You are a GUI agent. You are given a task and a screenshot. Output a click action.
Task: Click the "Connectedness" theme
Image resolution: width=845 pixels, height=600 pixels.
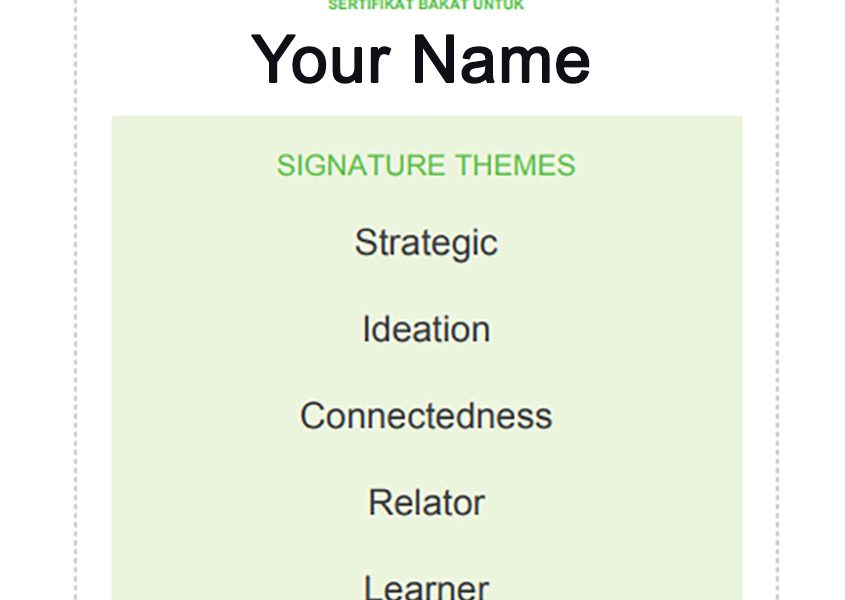[x=426, y=416]
